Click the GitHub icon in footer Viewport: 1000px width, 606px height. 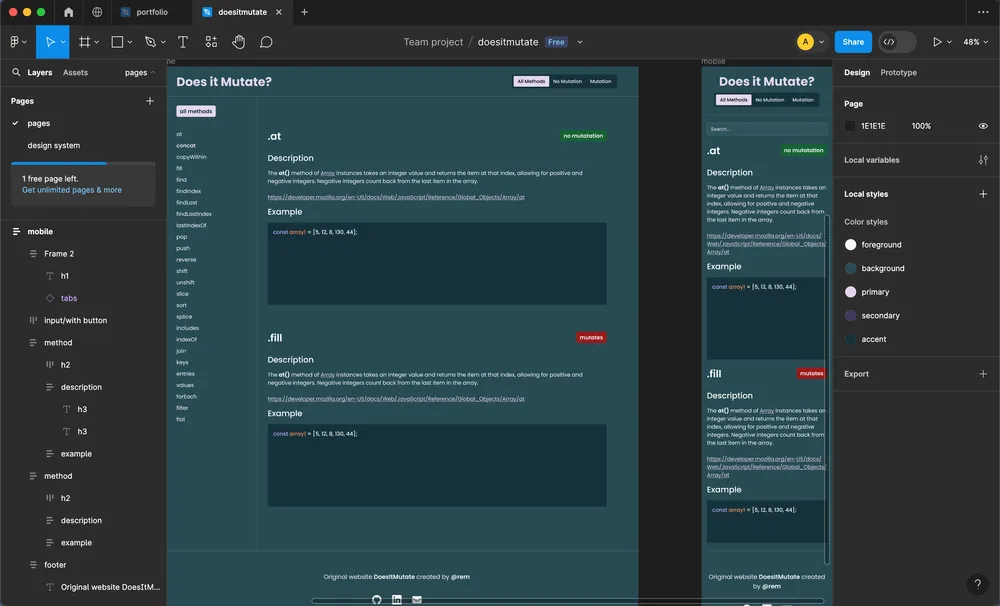(x=377, y=600)
